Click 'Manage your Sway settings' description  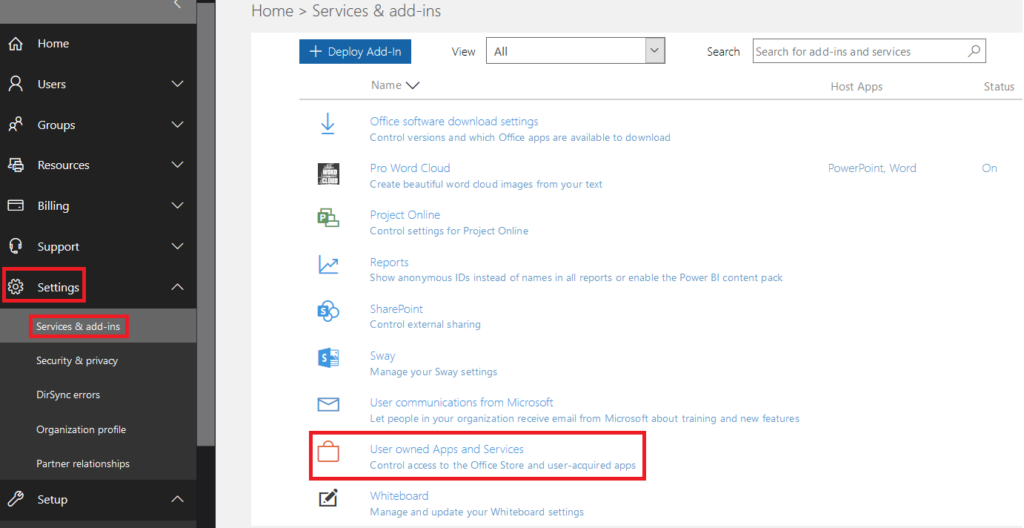[x=433, y=372]
